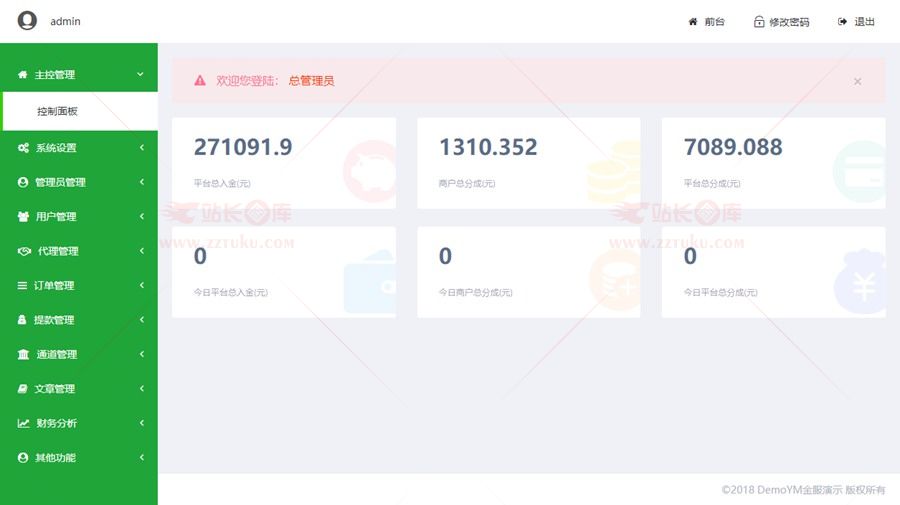
Task: Click the warning triangle alert icon
Action: pyautogui.click(x=200, y=81)
